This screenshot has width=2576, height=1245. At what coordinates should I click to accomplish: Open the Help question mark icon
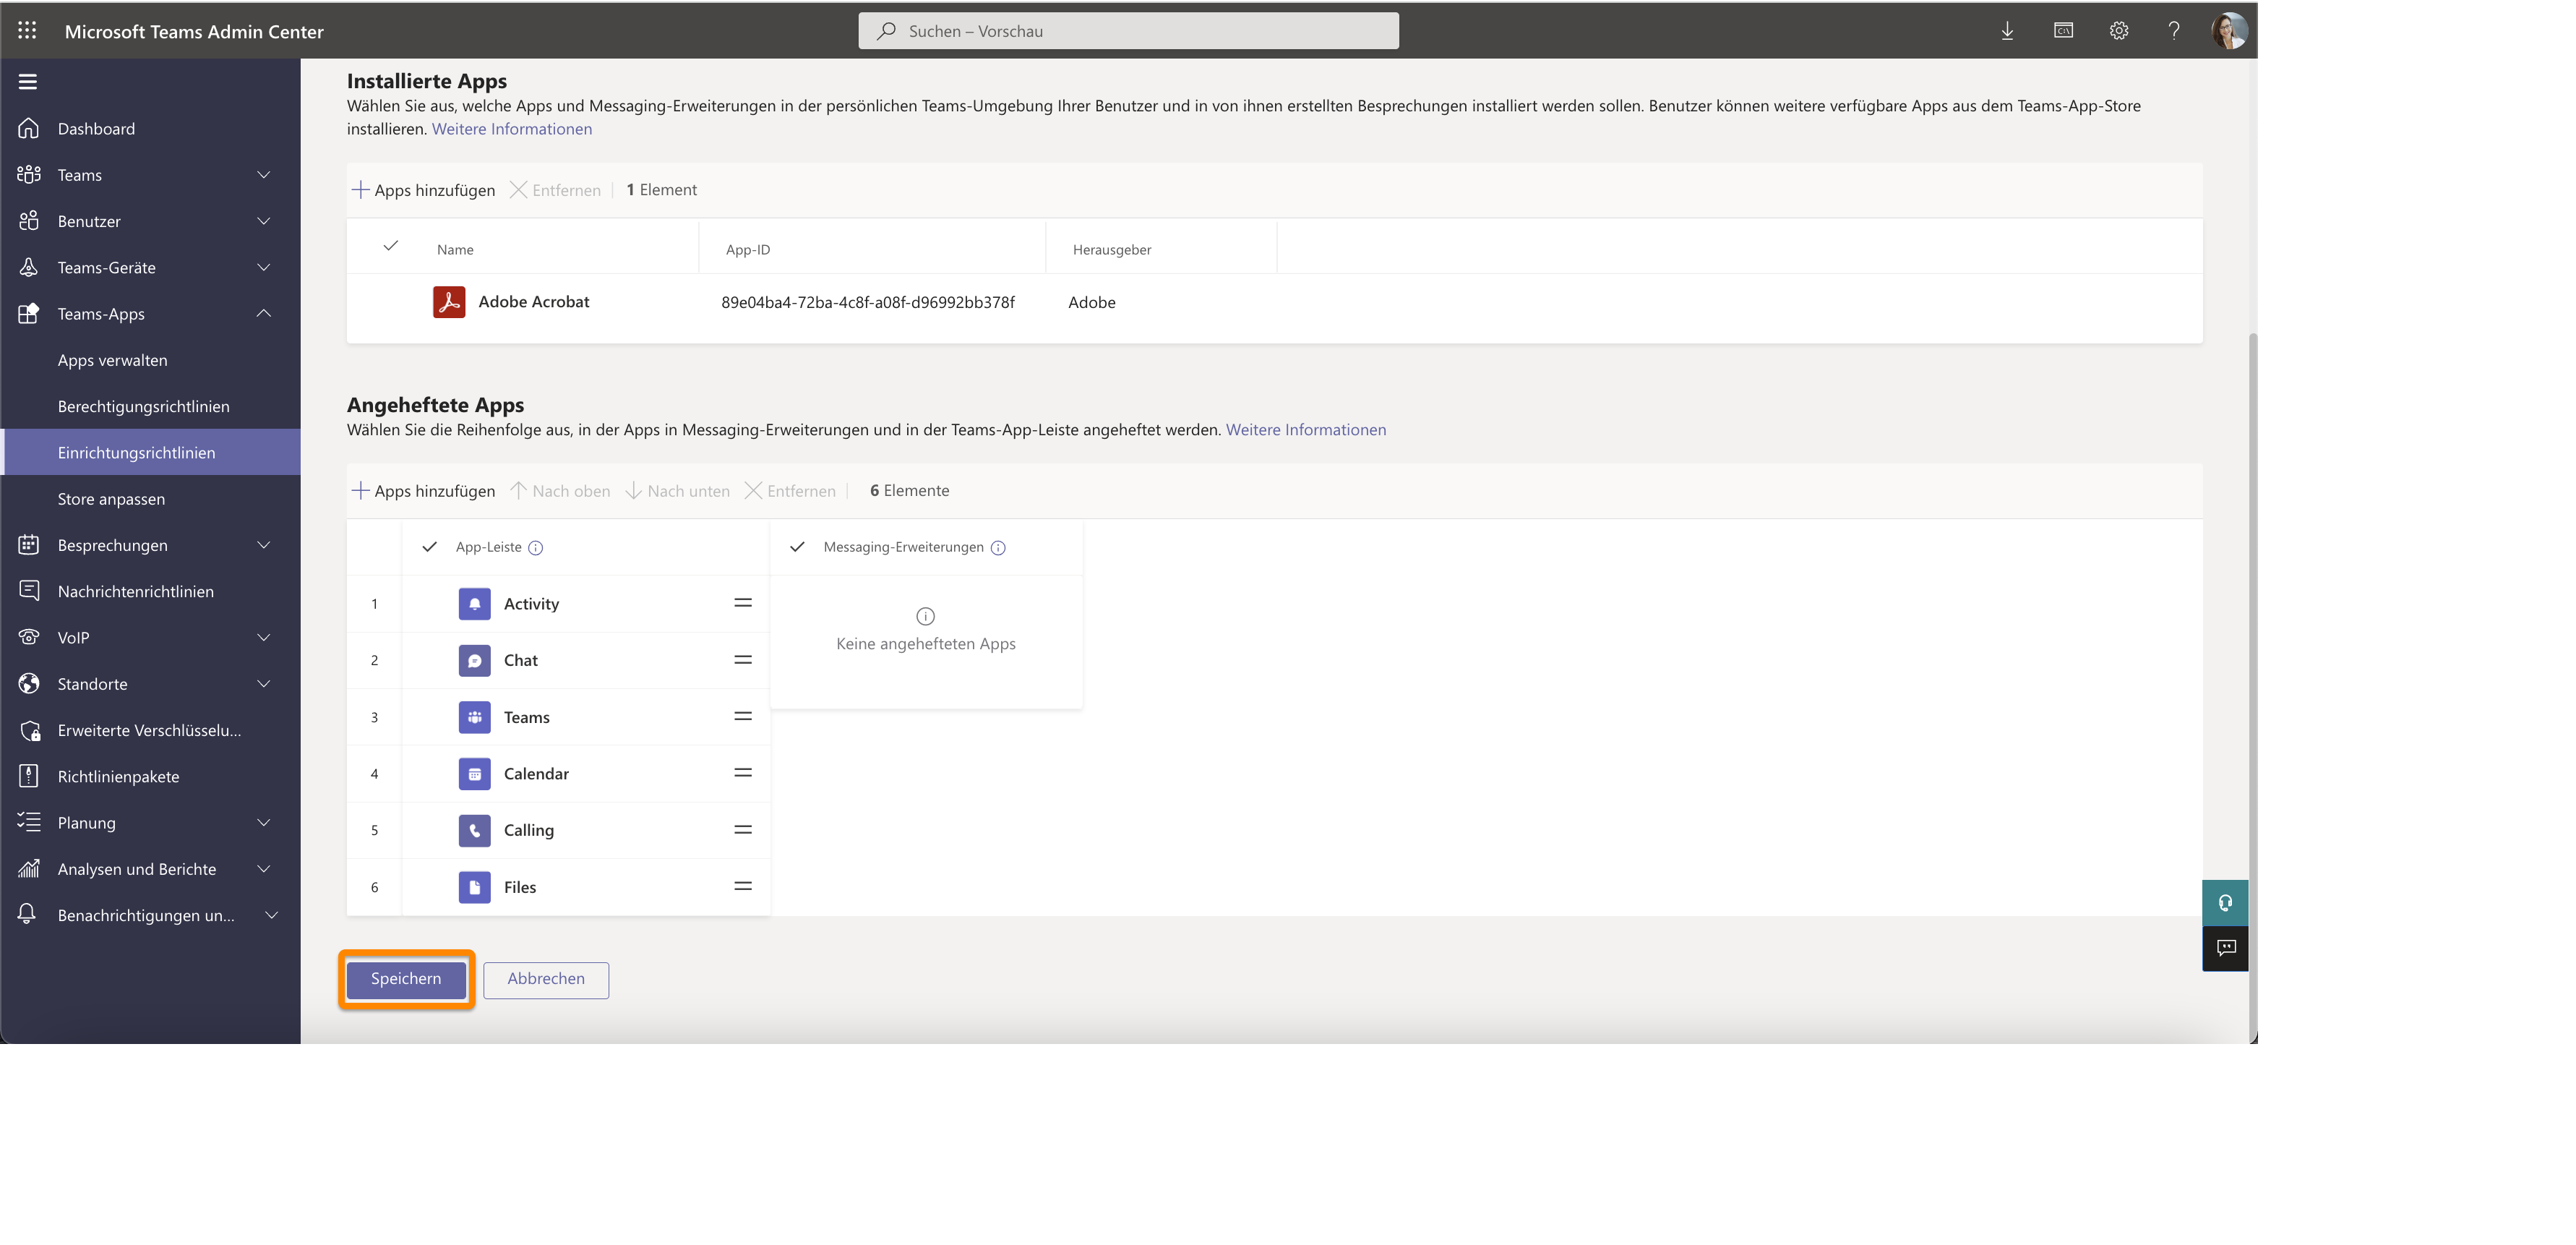pos(2174,30)
